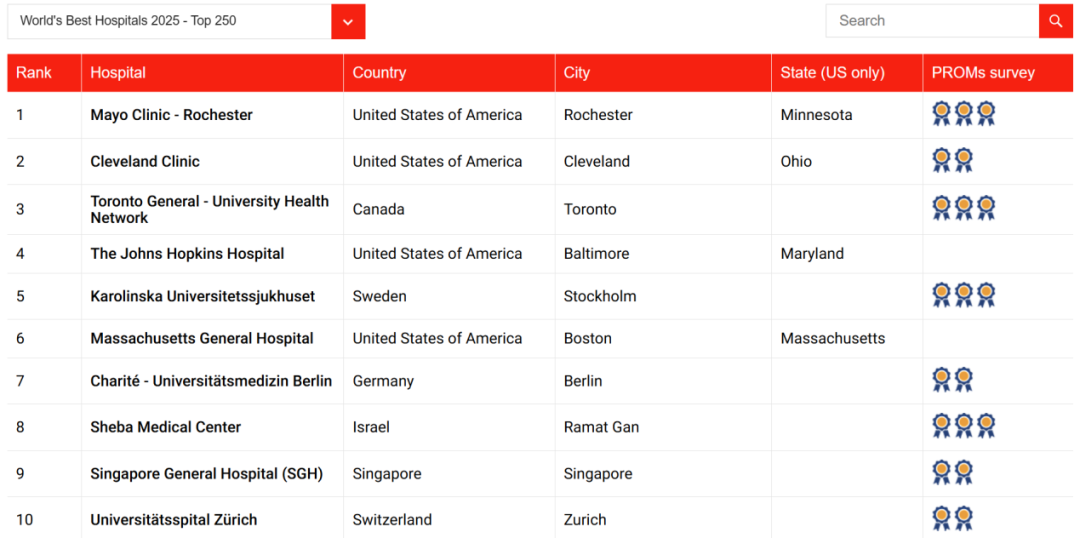The width and height of the screenshot is (1080, 538).
Task: Click the Country column header
Action: coord(379,73)
